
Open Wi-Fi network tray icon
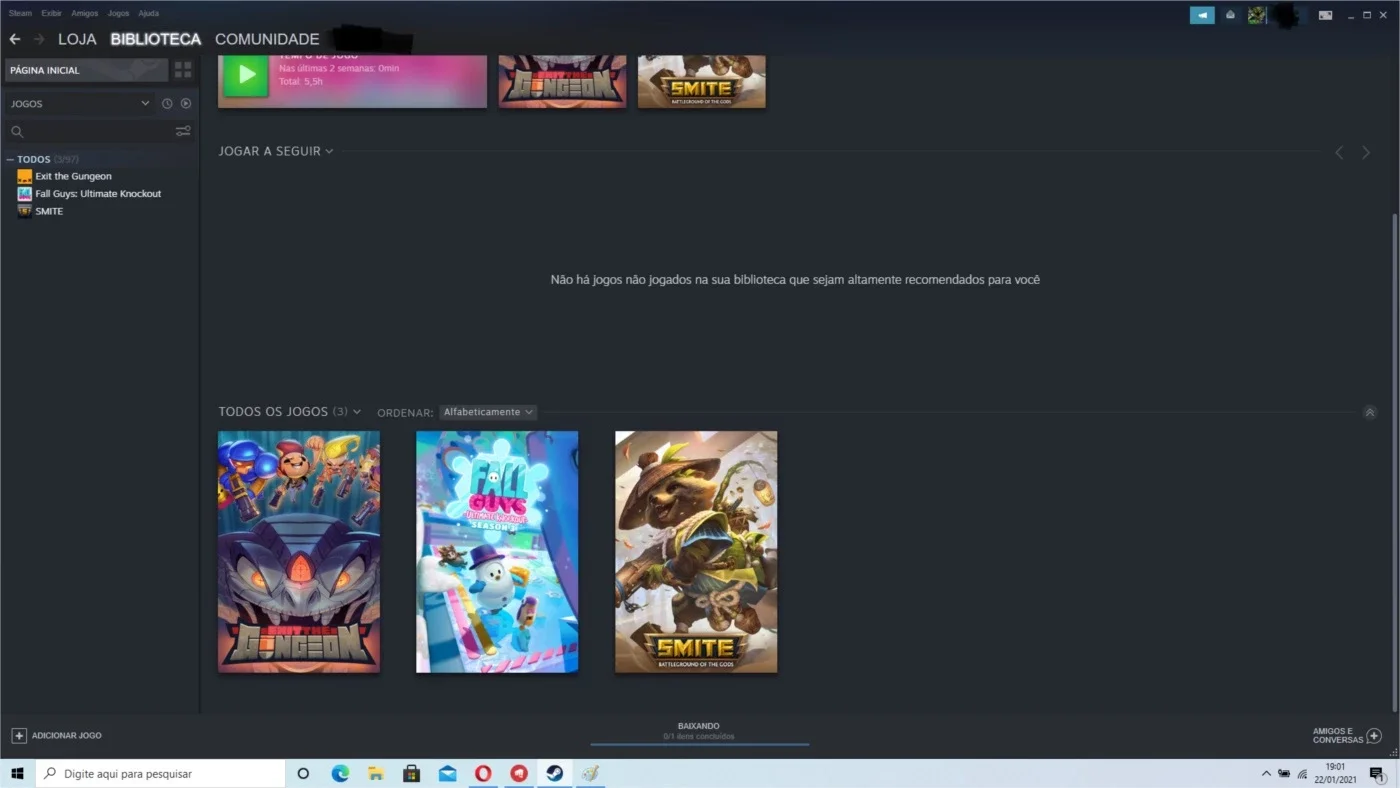pyautogui.click(x=1302, y=773)
